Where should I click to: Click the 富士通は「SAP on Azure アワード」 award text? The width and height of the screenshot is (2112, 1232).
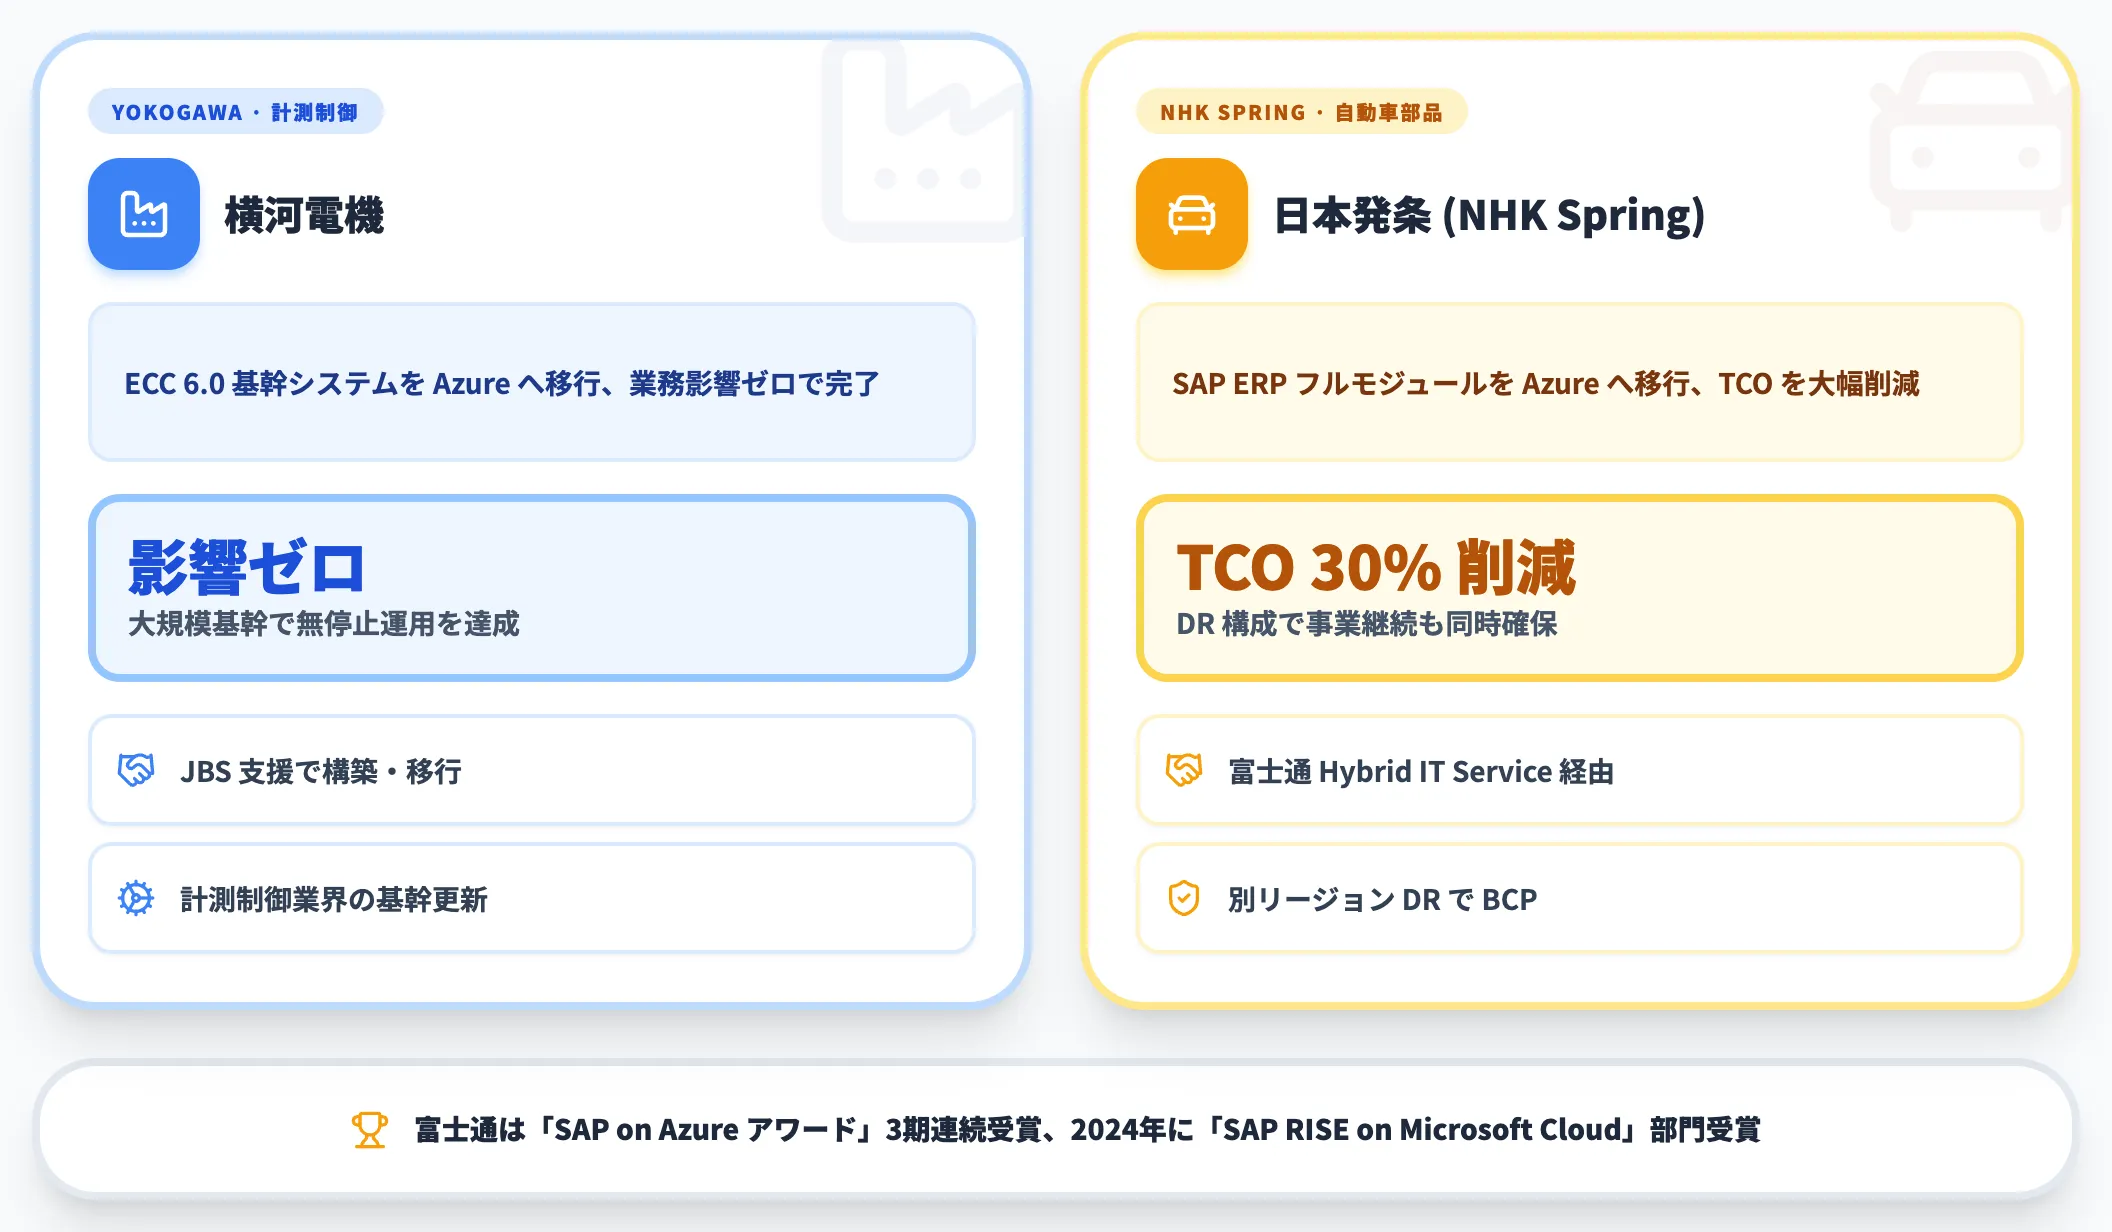coord(1088,1130)
